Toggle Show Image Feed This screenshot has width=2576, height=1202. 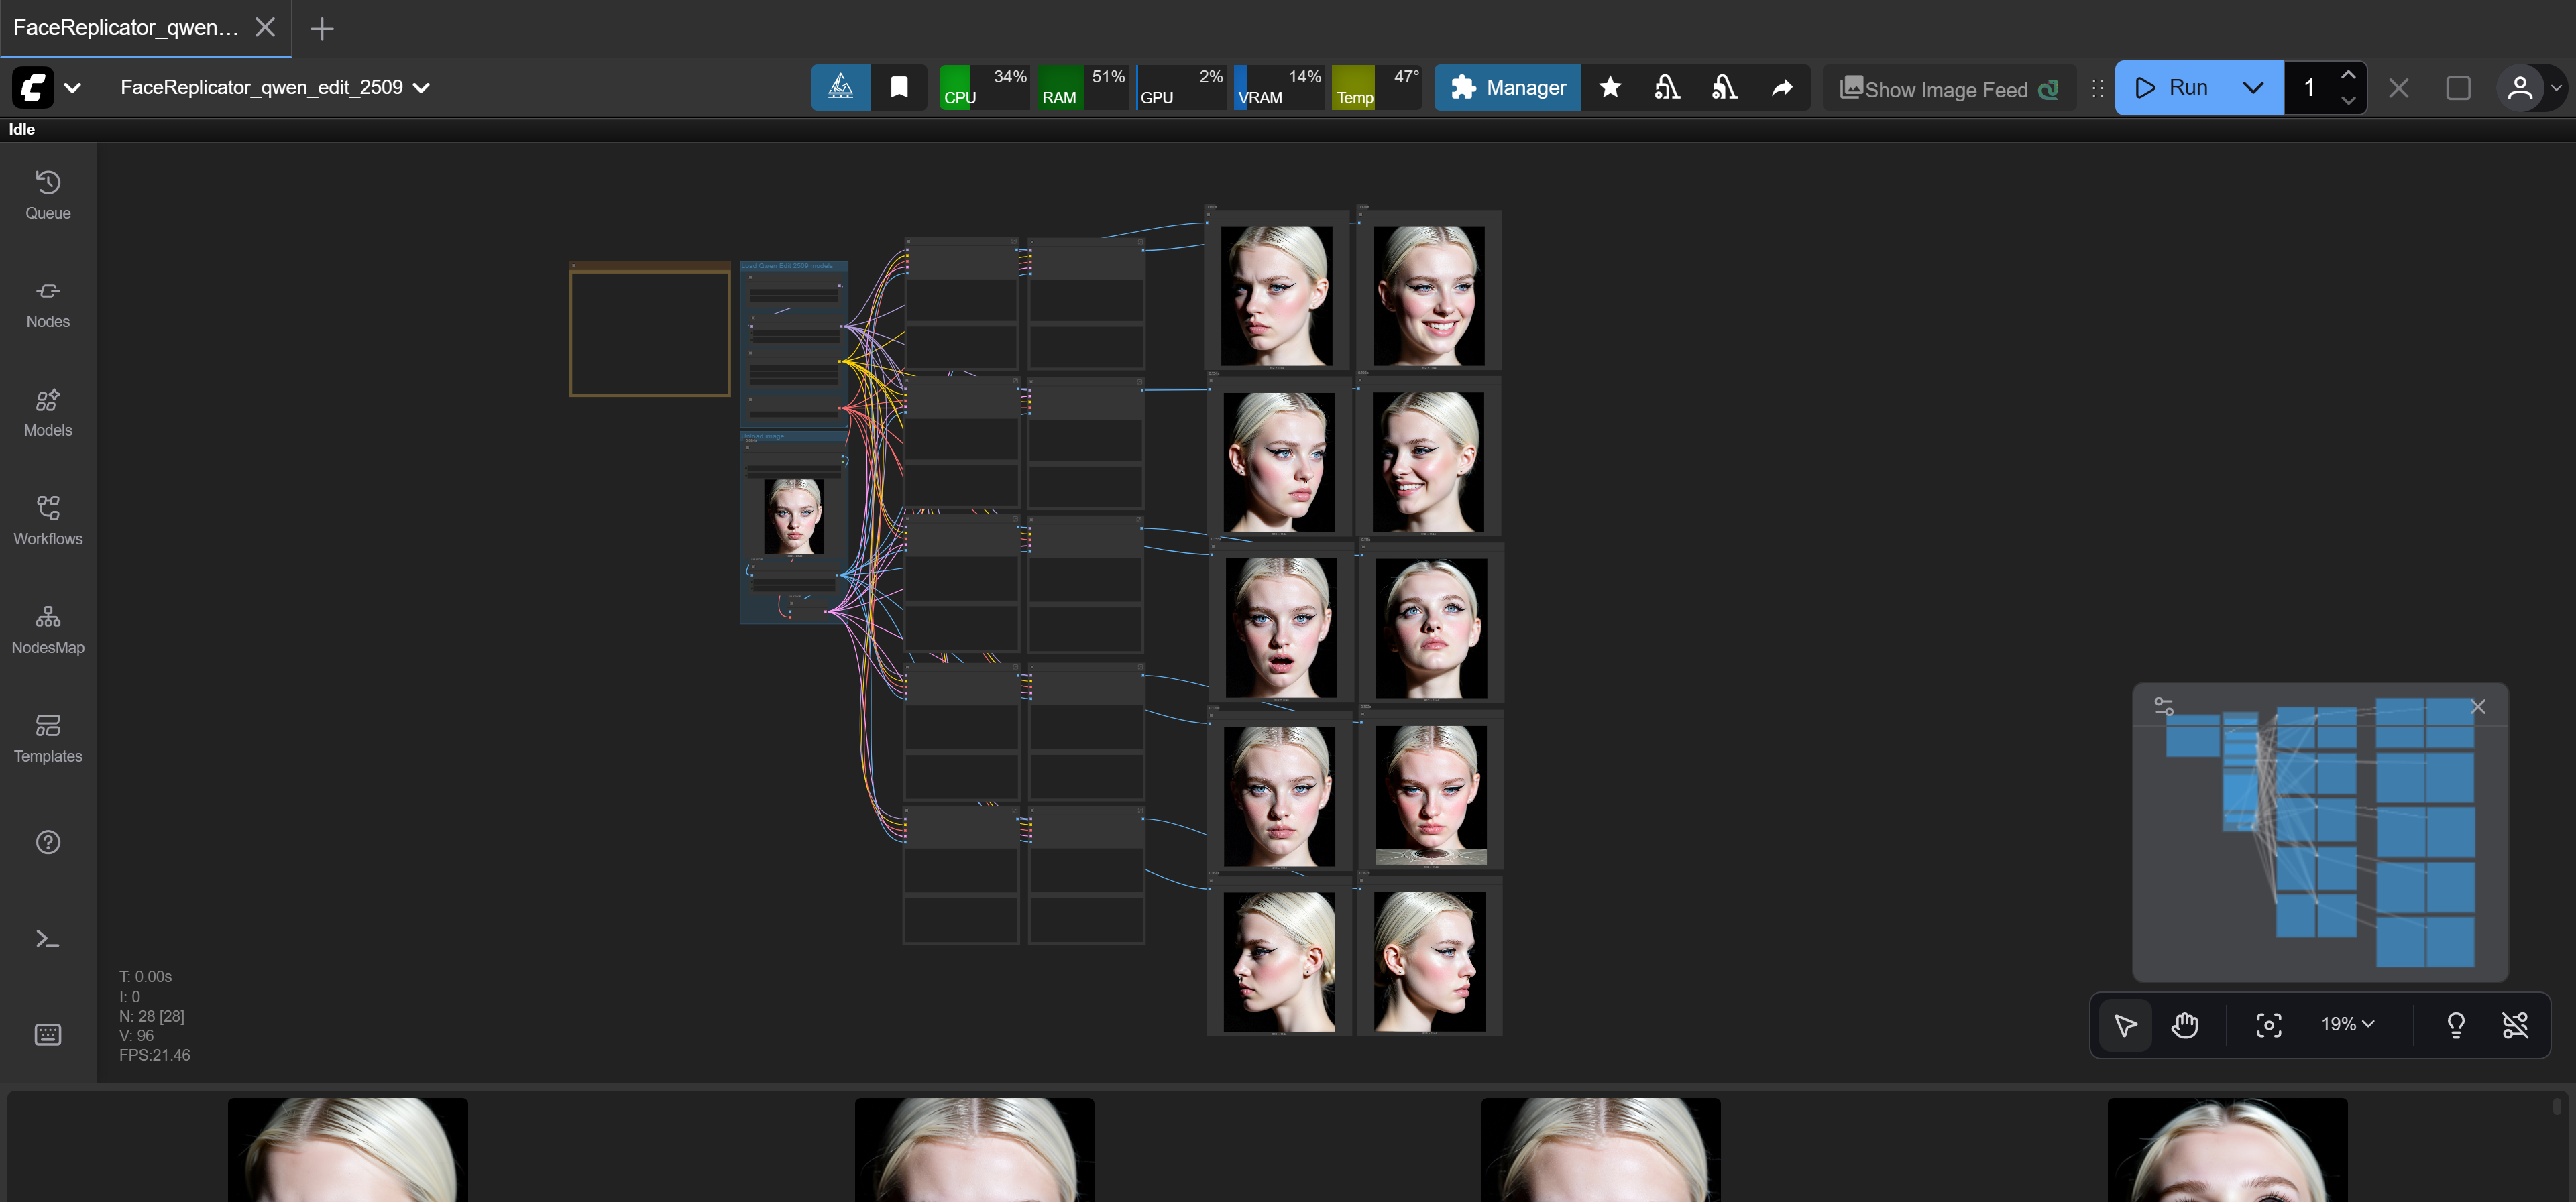1948,88
